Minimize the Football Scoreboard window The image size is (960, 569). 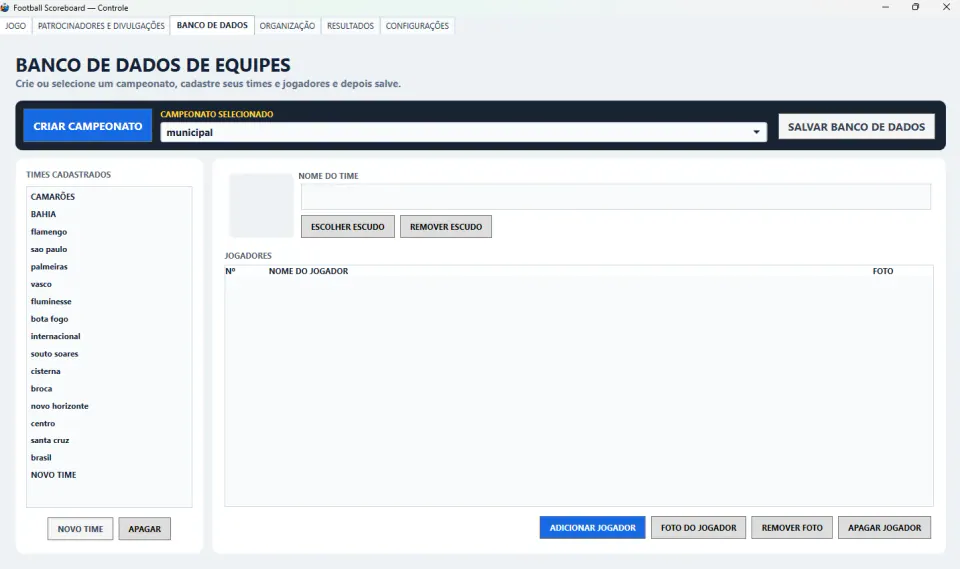tap(885, 7)
